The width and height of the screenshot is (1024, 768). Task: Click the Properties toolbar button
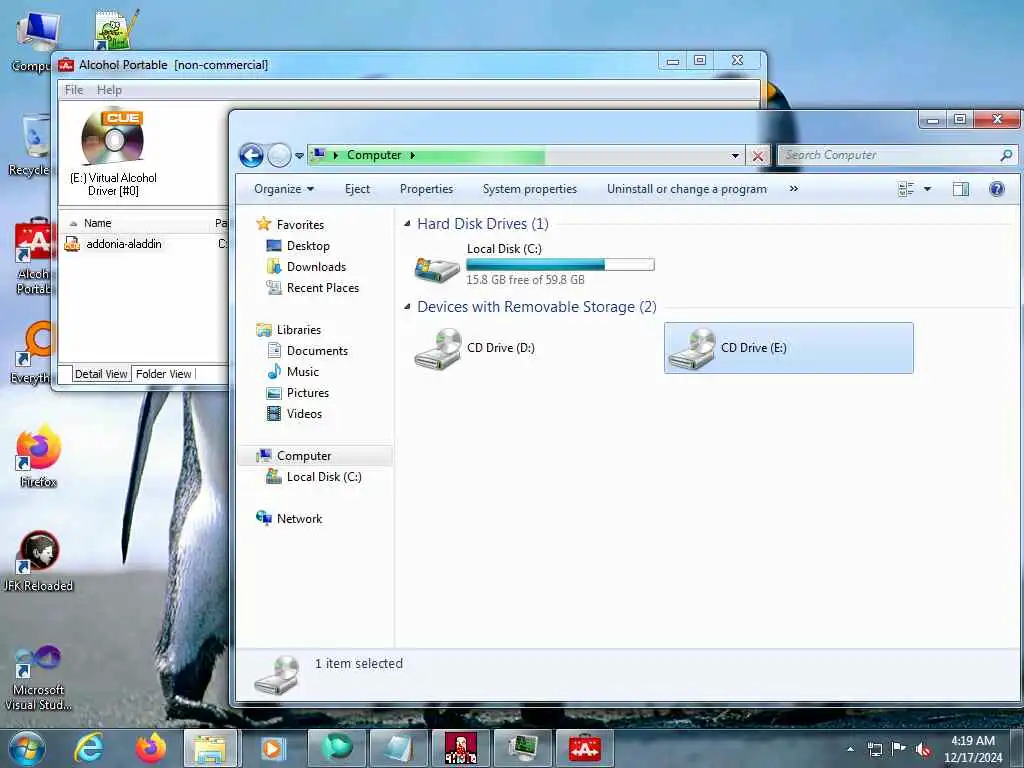[426, 189]
